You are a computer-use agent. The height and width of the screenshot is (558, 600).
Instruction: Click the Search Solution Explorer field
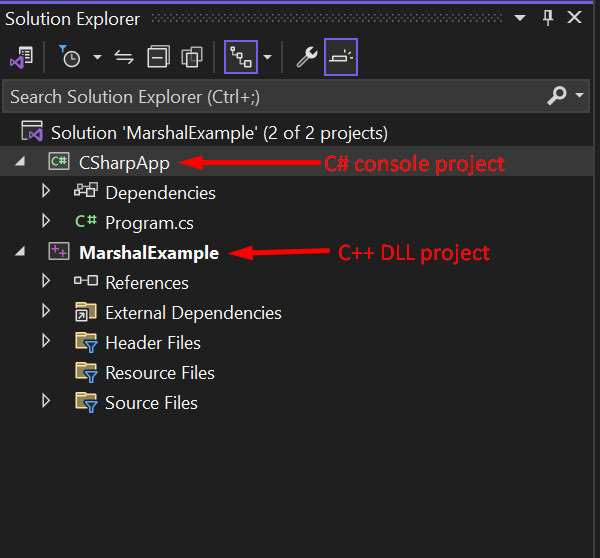coord(270,96)
